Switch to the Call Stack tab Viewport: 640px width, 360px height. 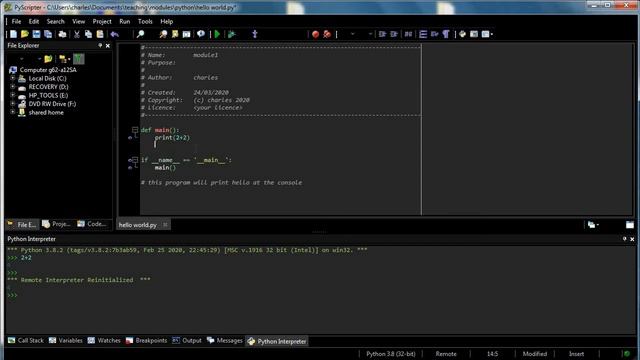[x=26, y=340]
